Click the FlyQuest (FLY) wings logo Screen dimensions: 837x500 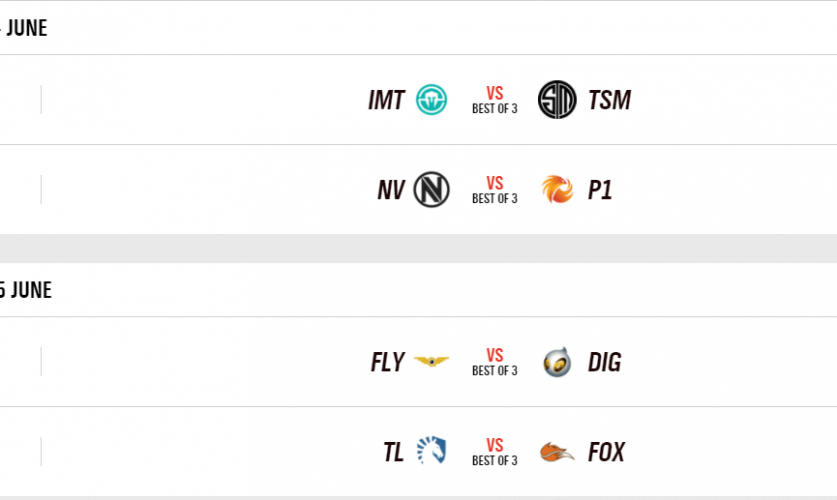pos(432,362)
